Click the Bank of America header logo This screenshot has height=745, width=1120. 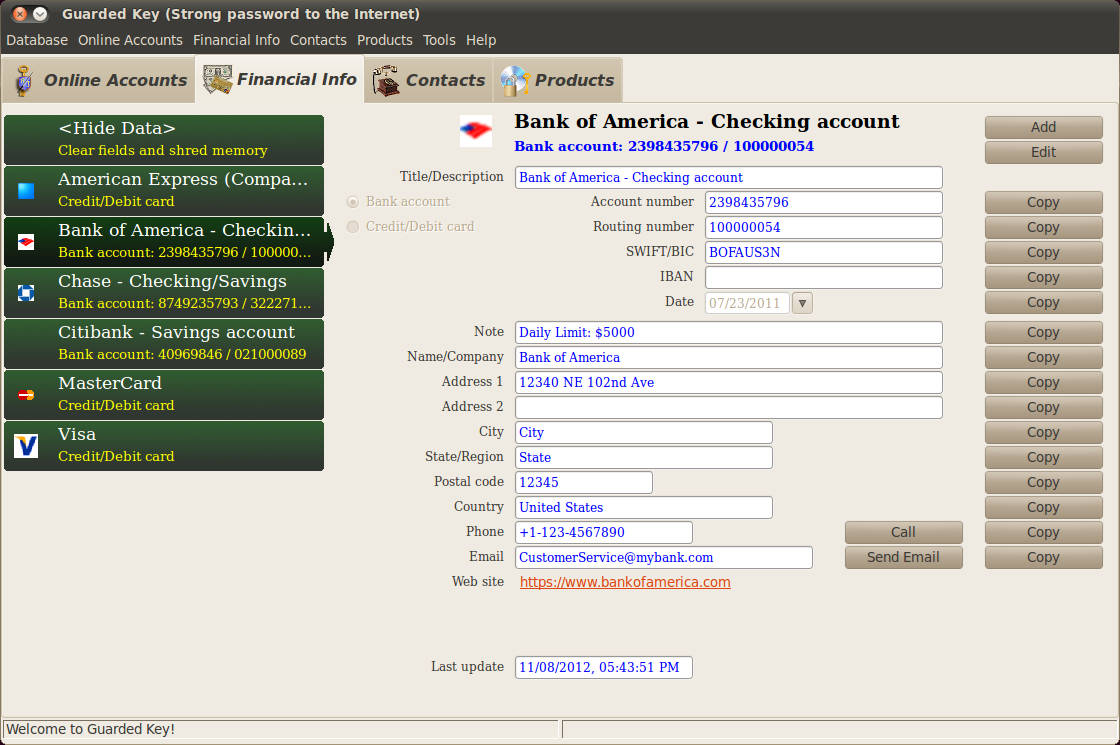click(476, 131)
